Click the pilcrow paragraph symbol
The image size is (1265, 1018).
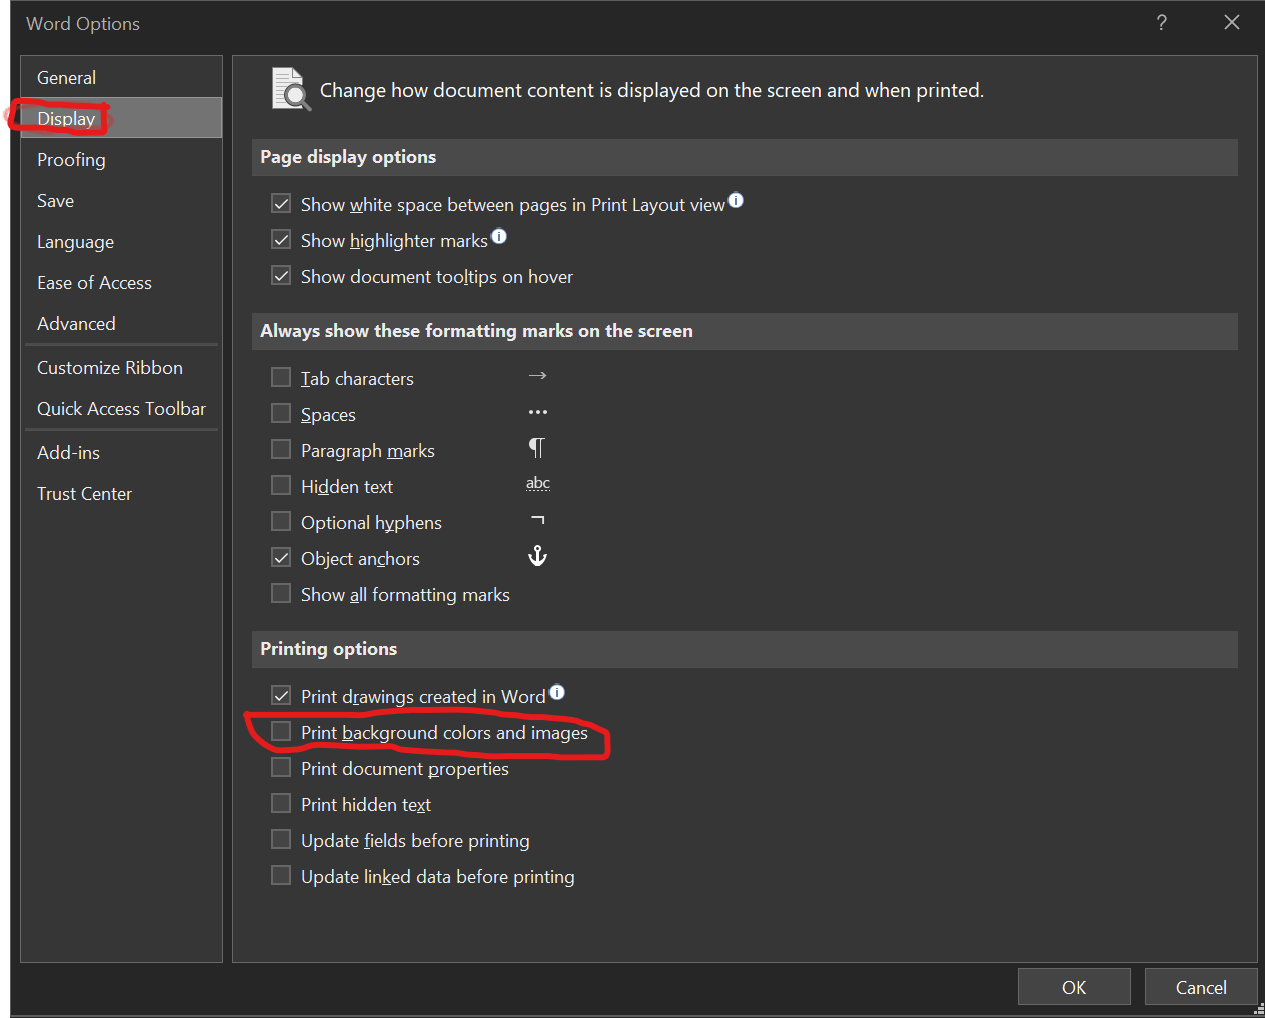[537, 447]
